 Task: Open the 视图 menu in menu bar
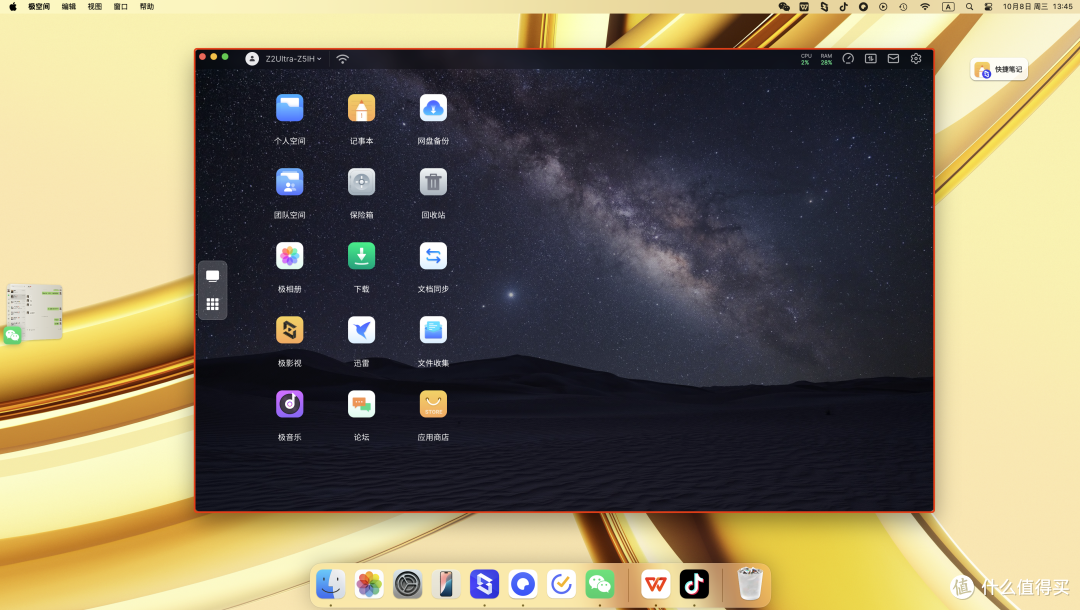[x=95, y=6]
